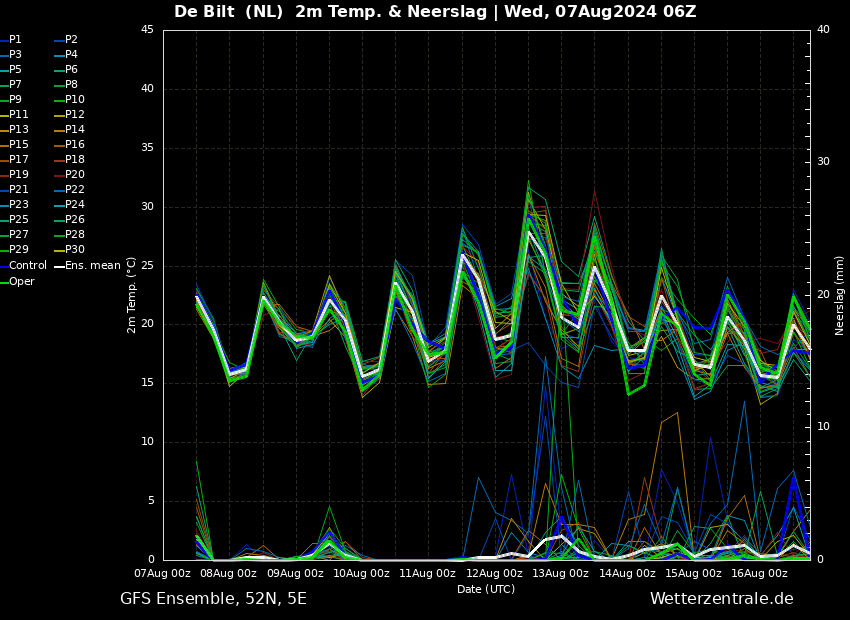
Task: Click P30 legend label
Action: [x=75, y=249]
